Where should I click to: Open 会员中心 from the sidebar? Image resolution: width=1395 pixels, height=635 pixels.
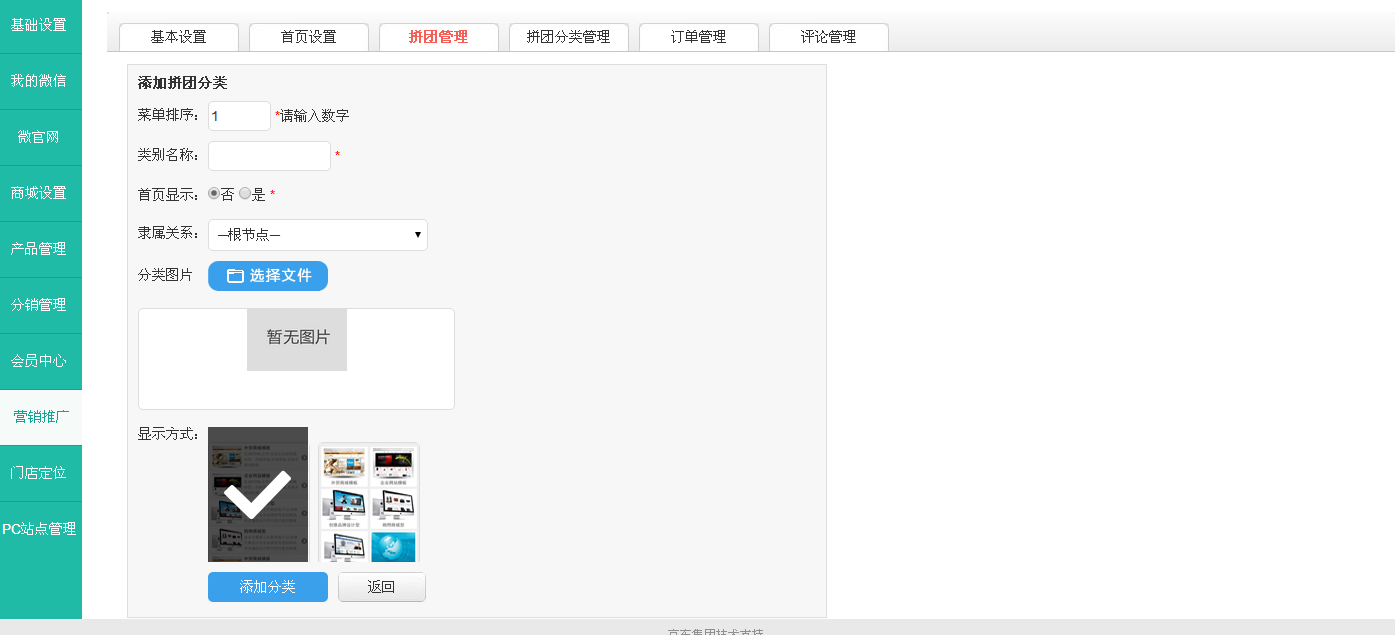(40, 361)
